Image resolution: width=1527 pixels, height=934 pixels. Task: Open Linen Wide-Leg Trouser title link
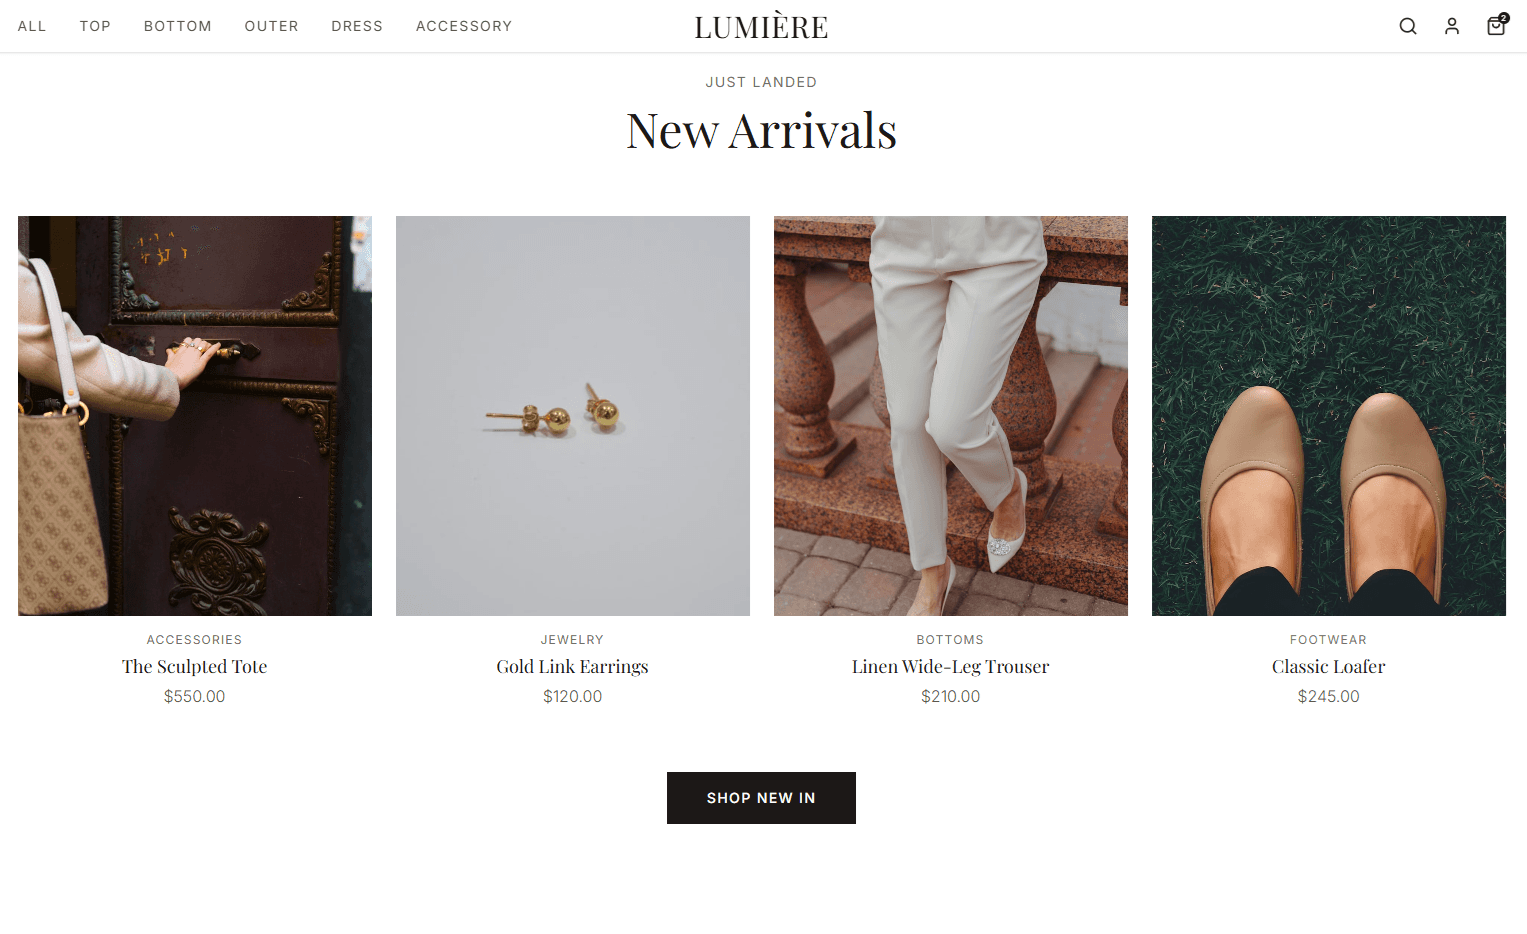pyautogui.click(x=951, y=667)
